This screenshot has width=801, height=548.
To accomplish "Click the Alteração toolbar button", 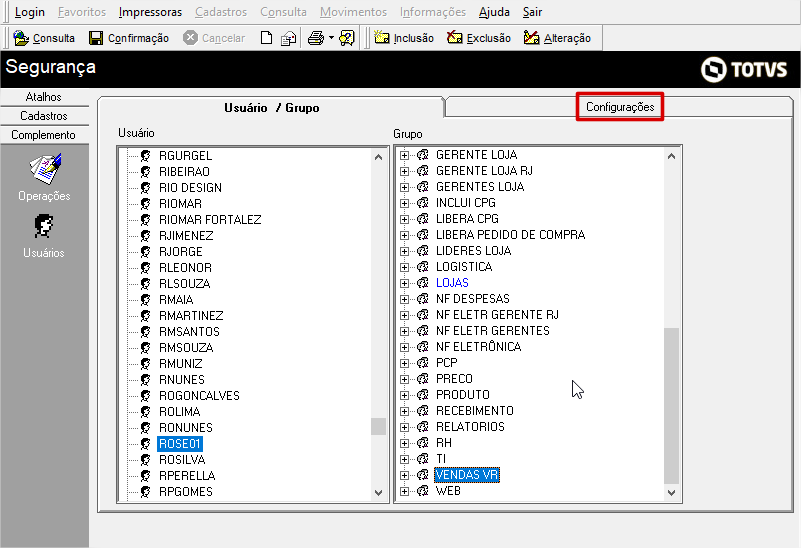I will pos(557,38).
